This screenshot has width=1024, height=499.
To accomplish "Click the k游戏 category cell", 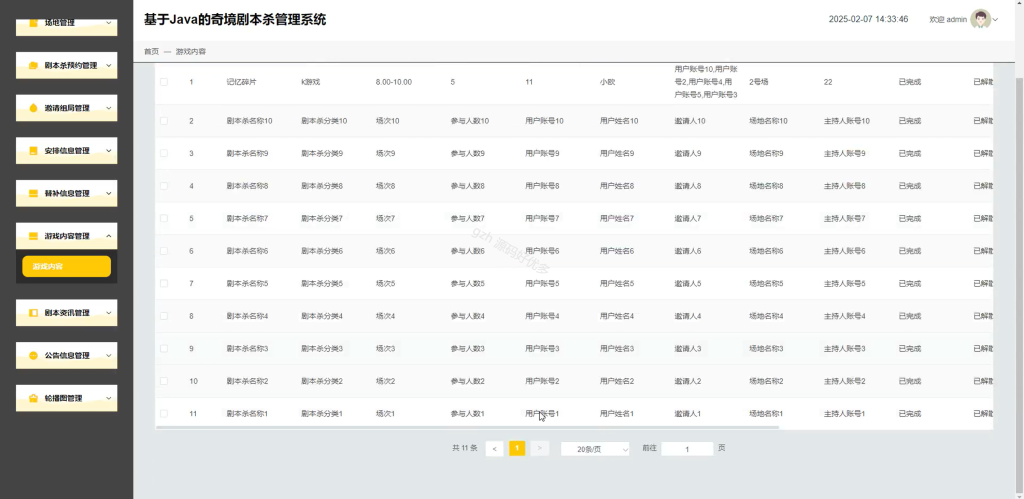I will pos(311,82).
